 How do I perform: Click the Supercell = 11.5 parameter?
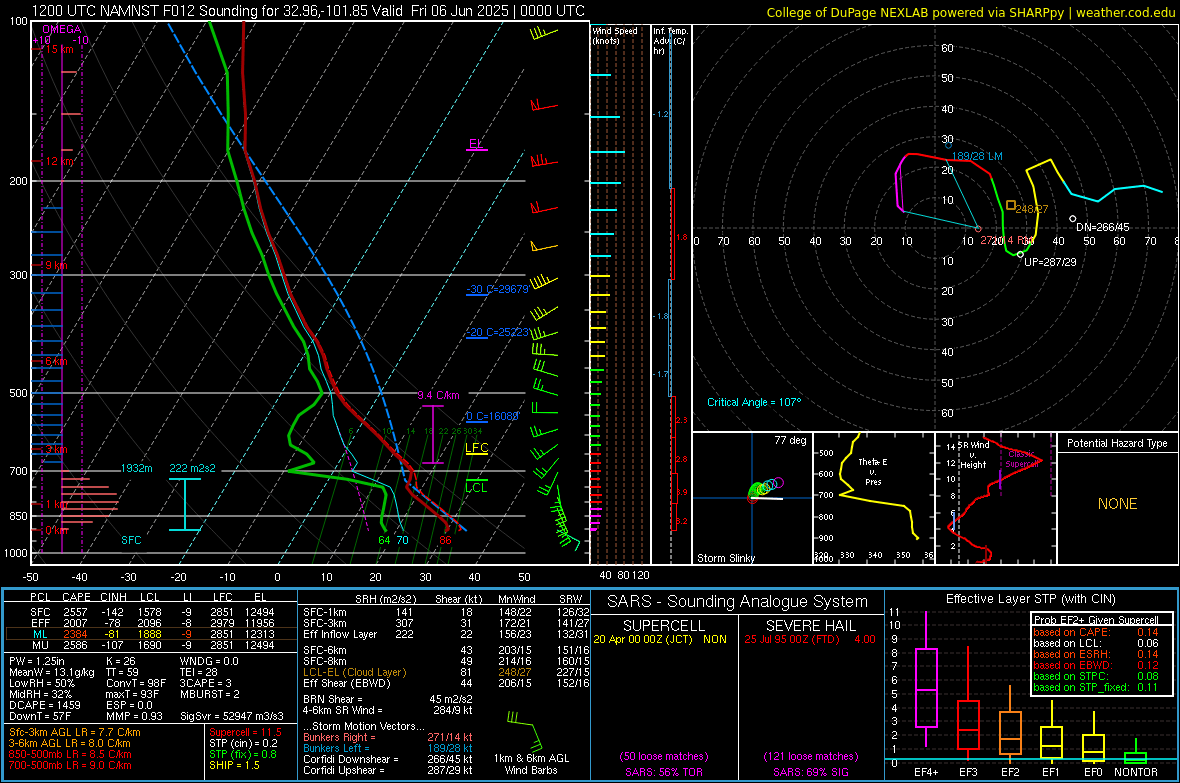coord(245,732)
